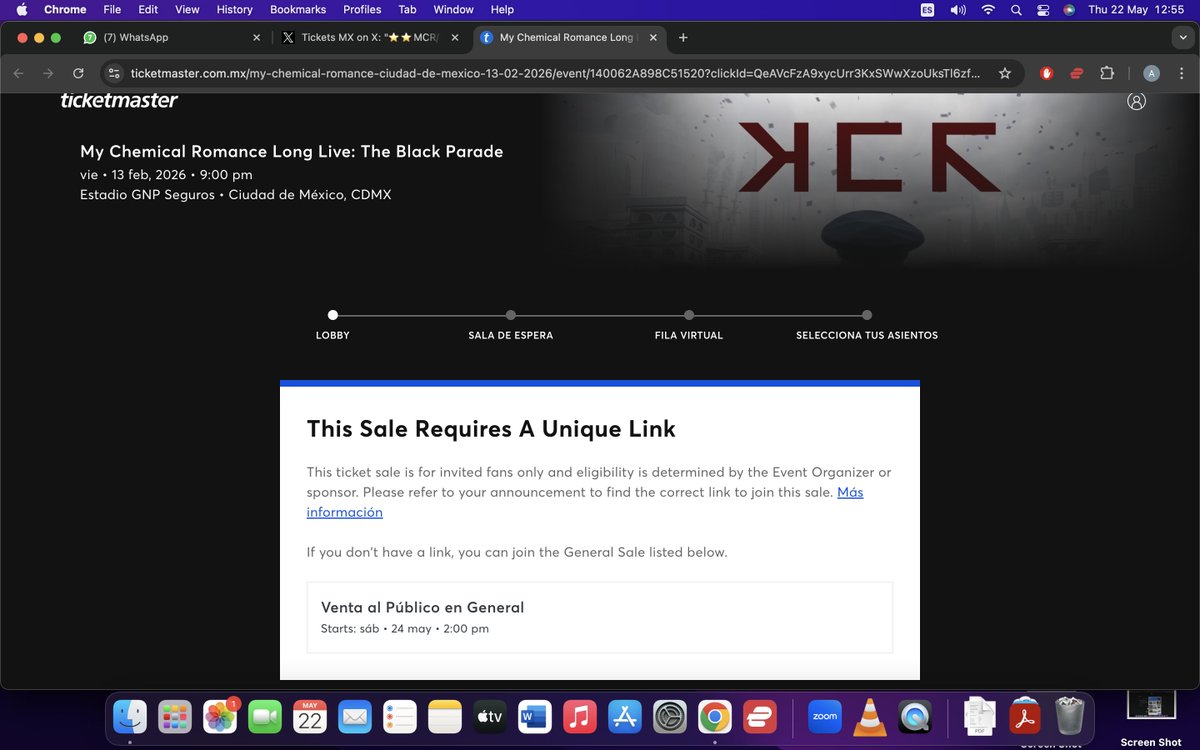View site information icon in address bar
The image size is (1200, 750).
tap(114, 73)
